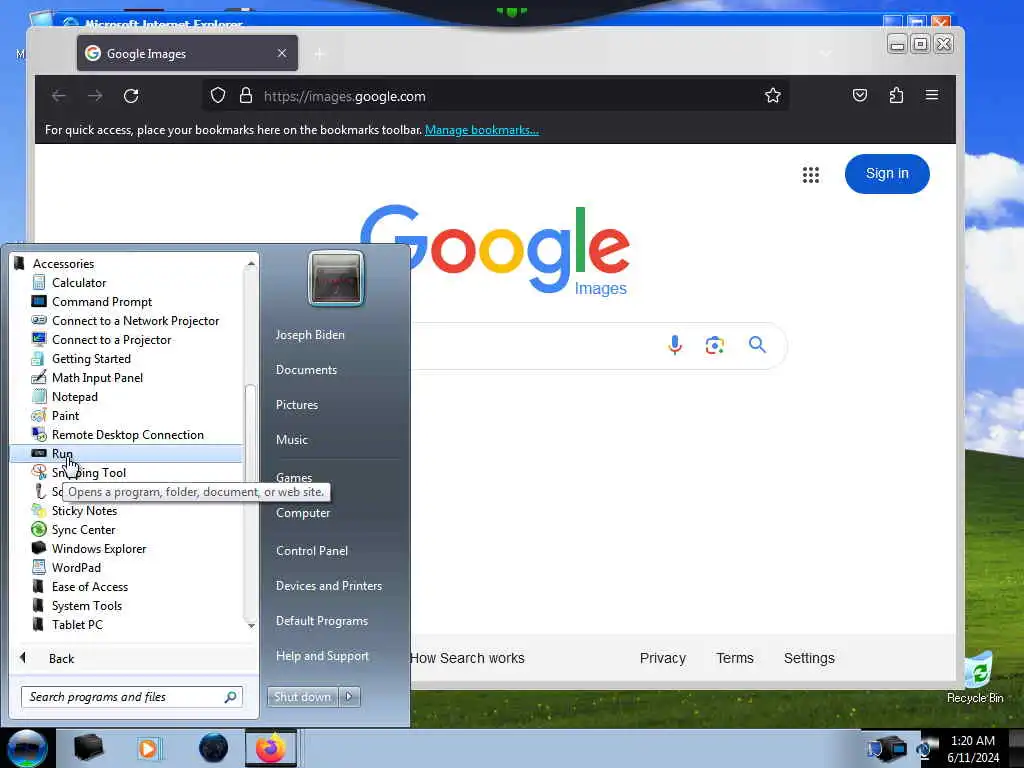Viewport: 1024px width, 768px height.
Task: Click the Shut down button
Action: 302,697
